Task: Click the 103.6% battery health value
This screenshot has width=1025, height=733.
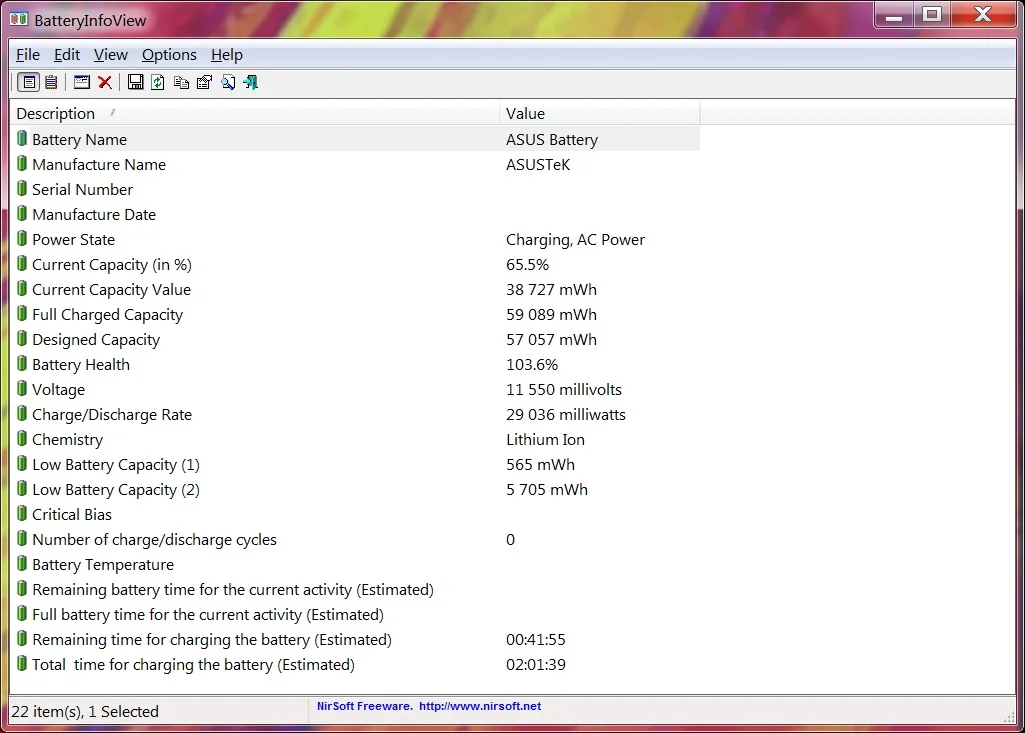Action: coord(532,365)
